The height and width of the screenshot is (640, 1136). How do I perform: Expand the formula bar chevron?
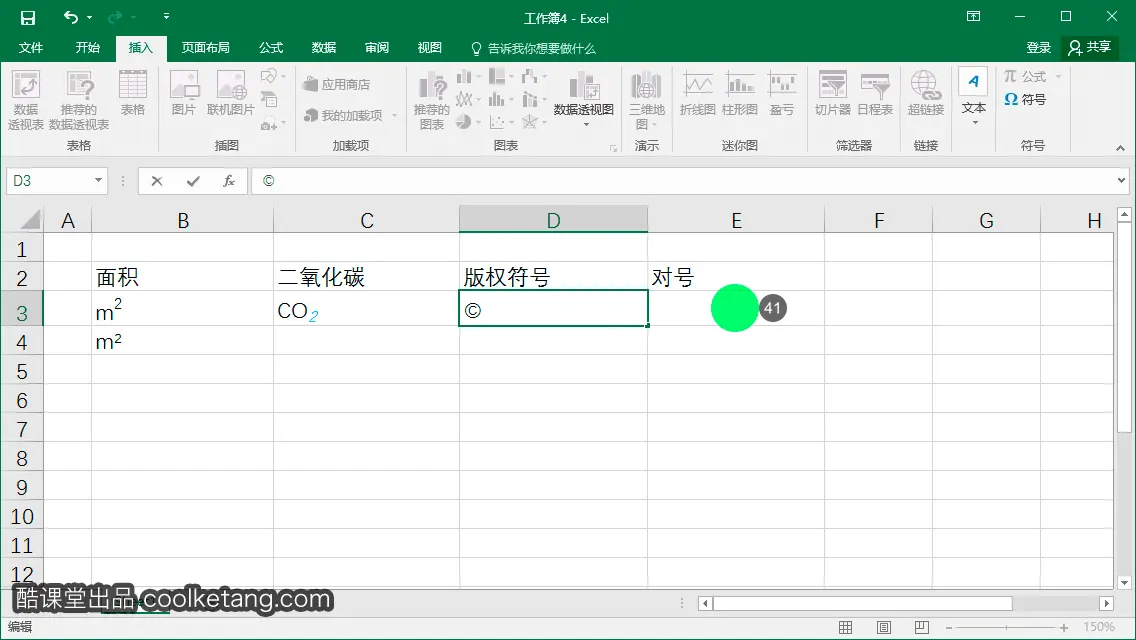(x=1122, y=180)
